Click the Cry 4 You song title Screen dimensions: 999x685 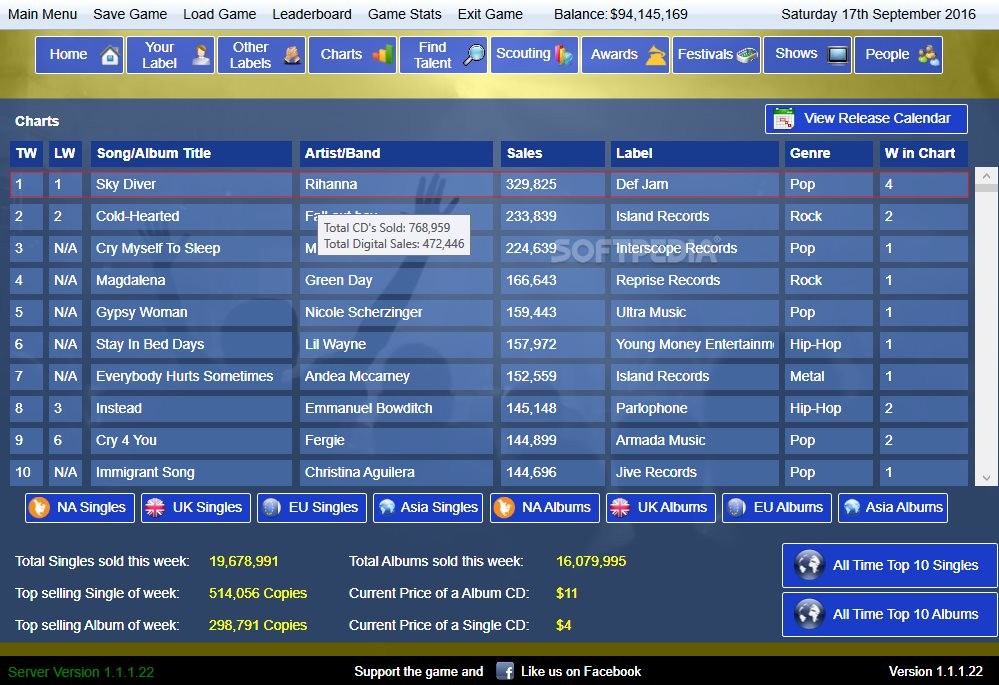[x=126, y=440]
